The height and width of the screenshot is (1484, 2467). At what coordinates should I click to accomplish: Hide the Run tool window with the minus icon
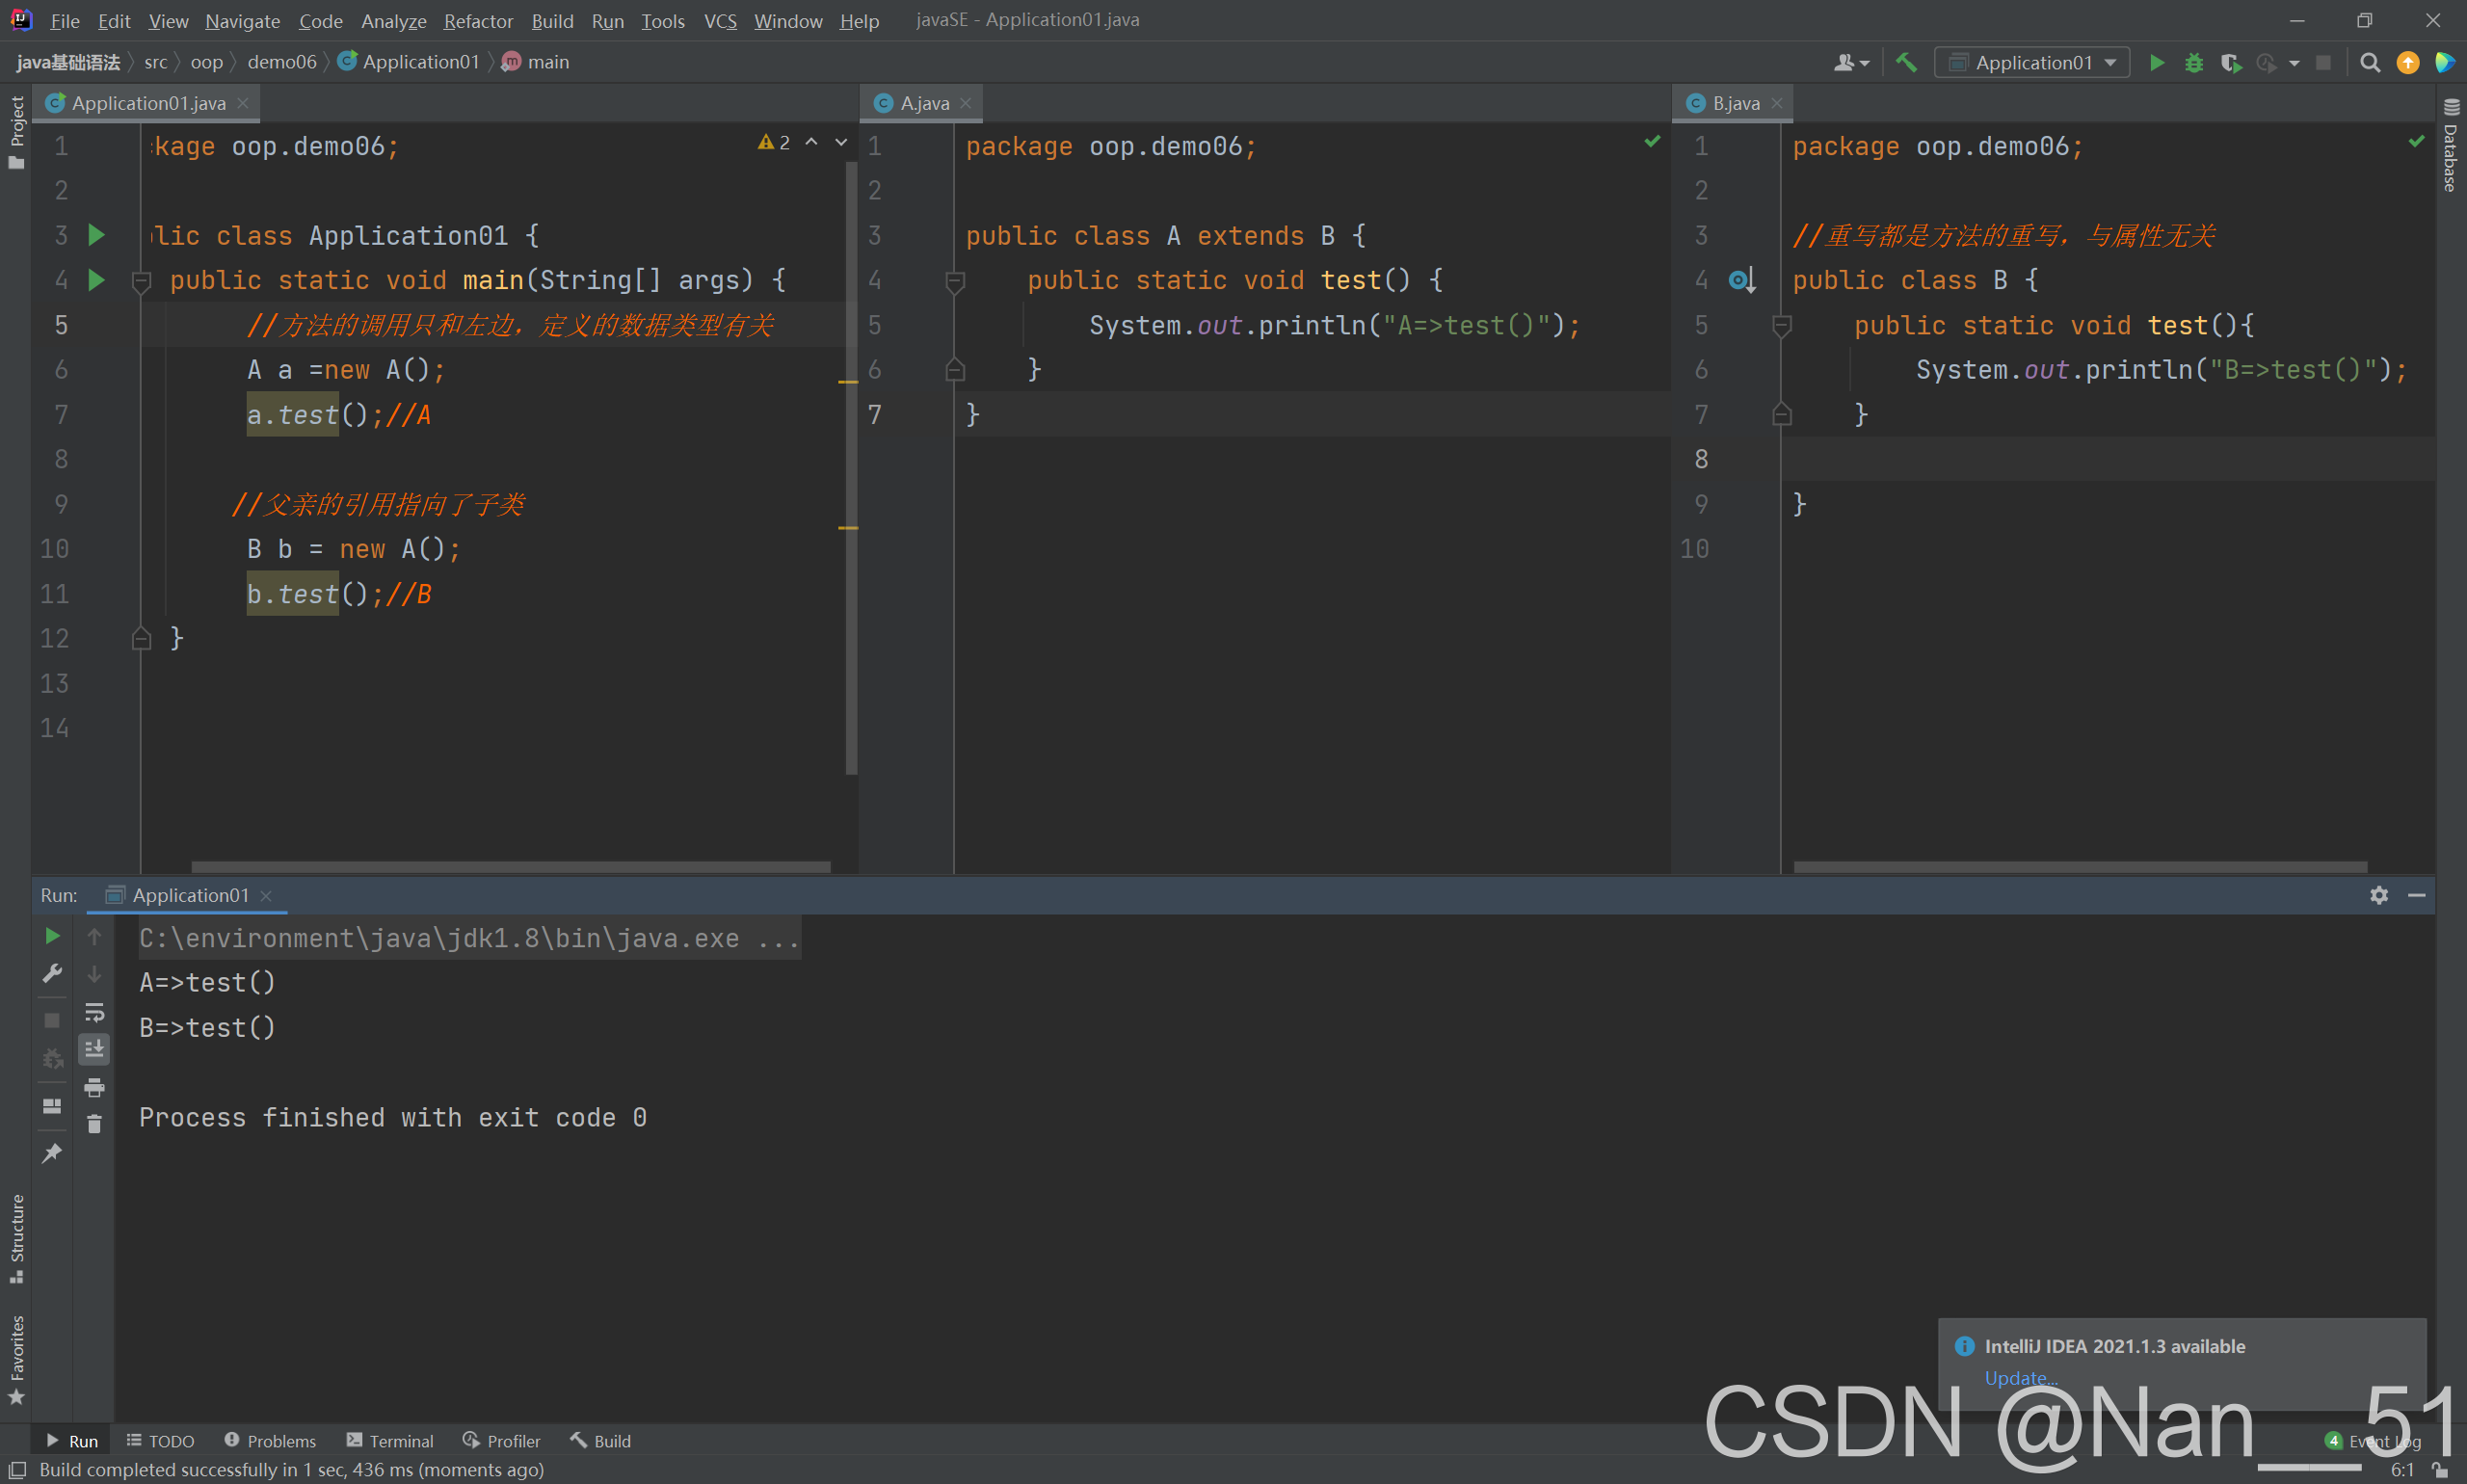tap(2417, 895)
